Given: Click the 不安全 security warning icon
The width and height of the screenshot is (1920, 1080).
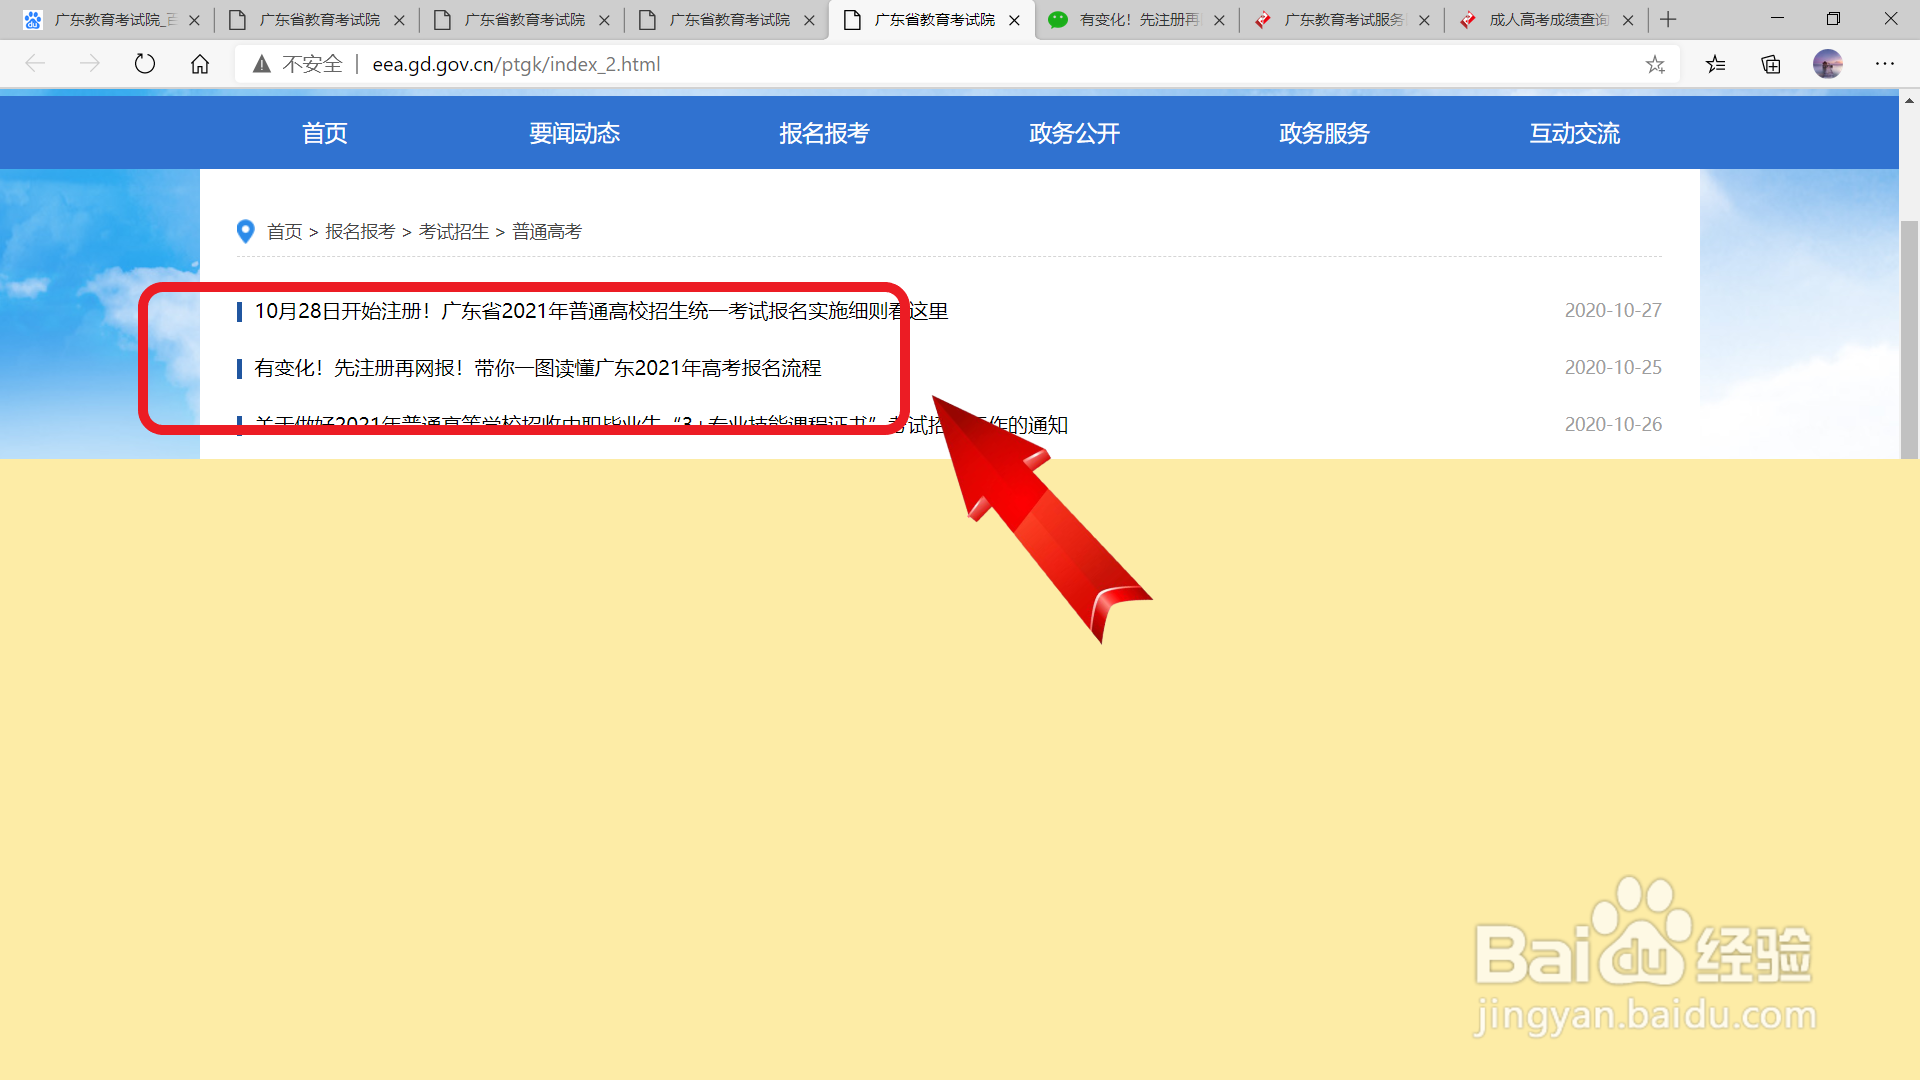Looking at the screenshot, I should click(x=262, y=64).
